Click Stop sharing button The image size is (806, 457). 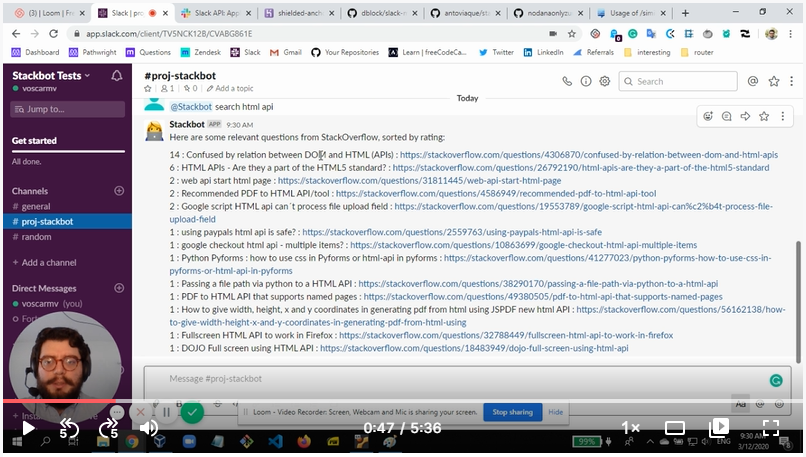(x=512, y=412)
